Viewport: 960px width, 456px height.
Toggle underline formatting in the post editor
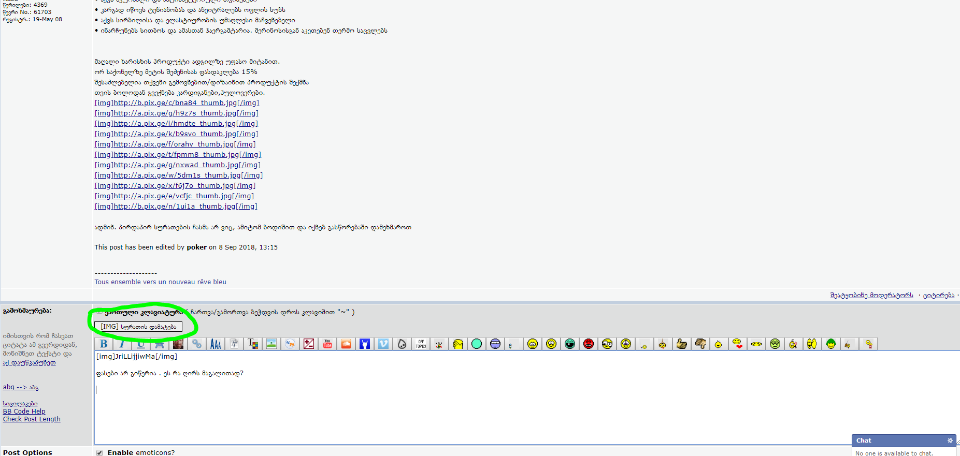coord(141,344)
